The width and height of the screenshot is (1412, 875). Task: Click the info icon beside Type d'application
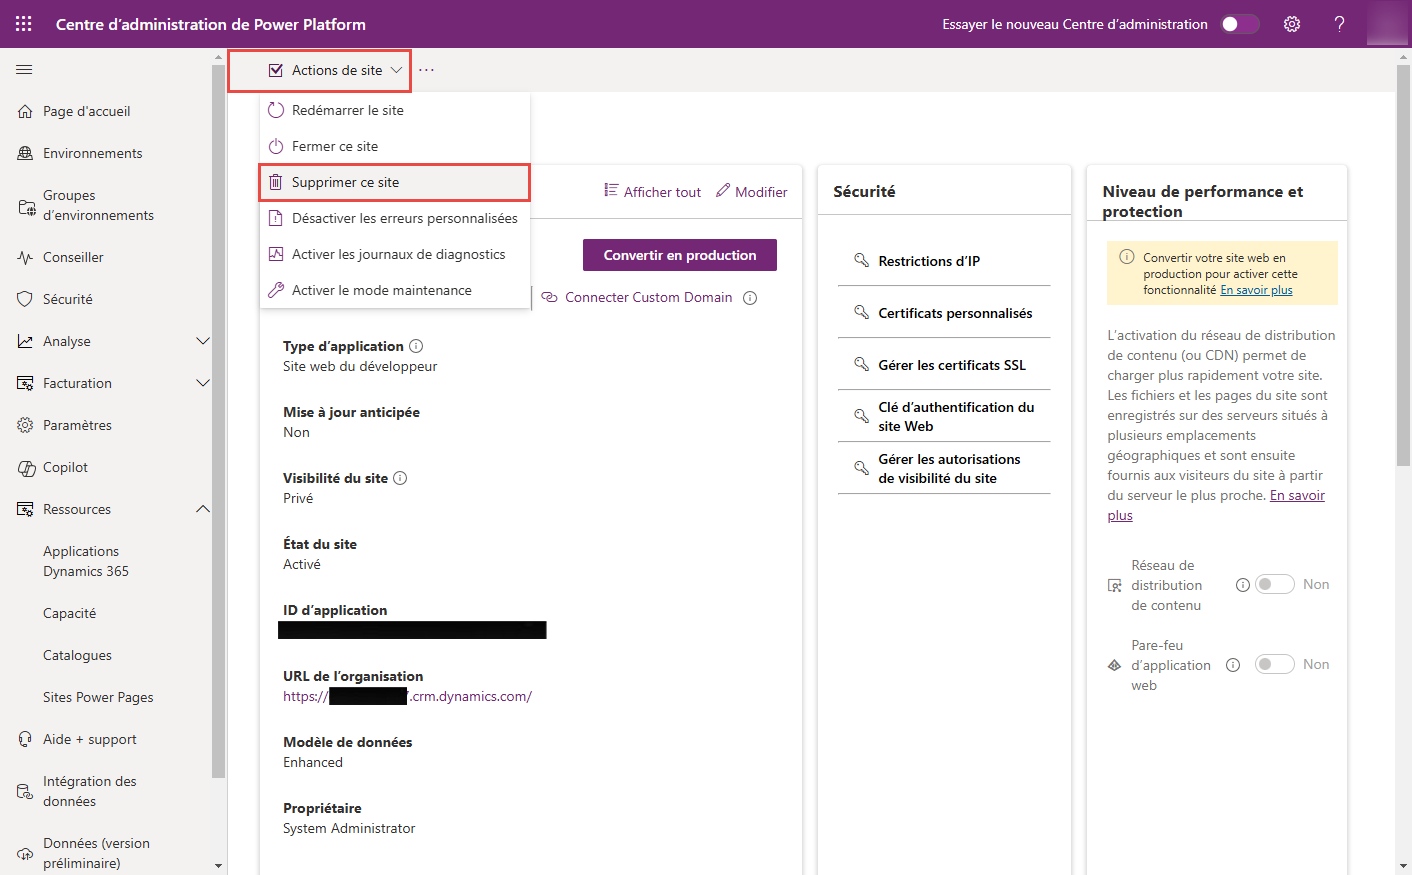tap(416, 346)
